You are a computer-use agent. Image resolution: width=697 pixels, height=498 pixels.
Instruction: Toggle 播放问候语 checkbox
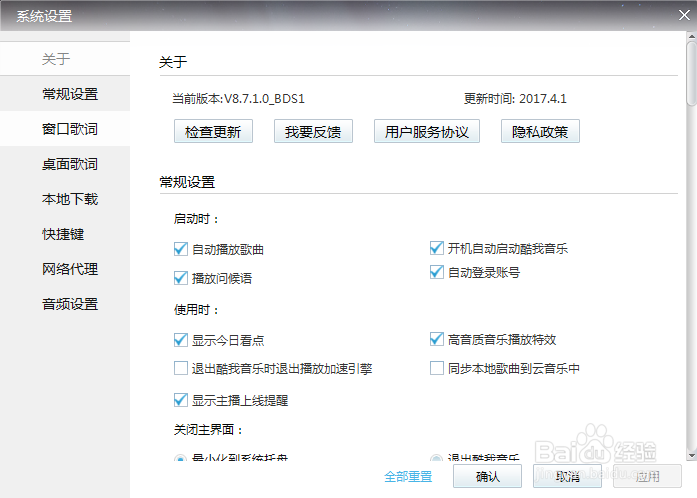point(180,278)
